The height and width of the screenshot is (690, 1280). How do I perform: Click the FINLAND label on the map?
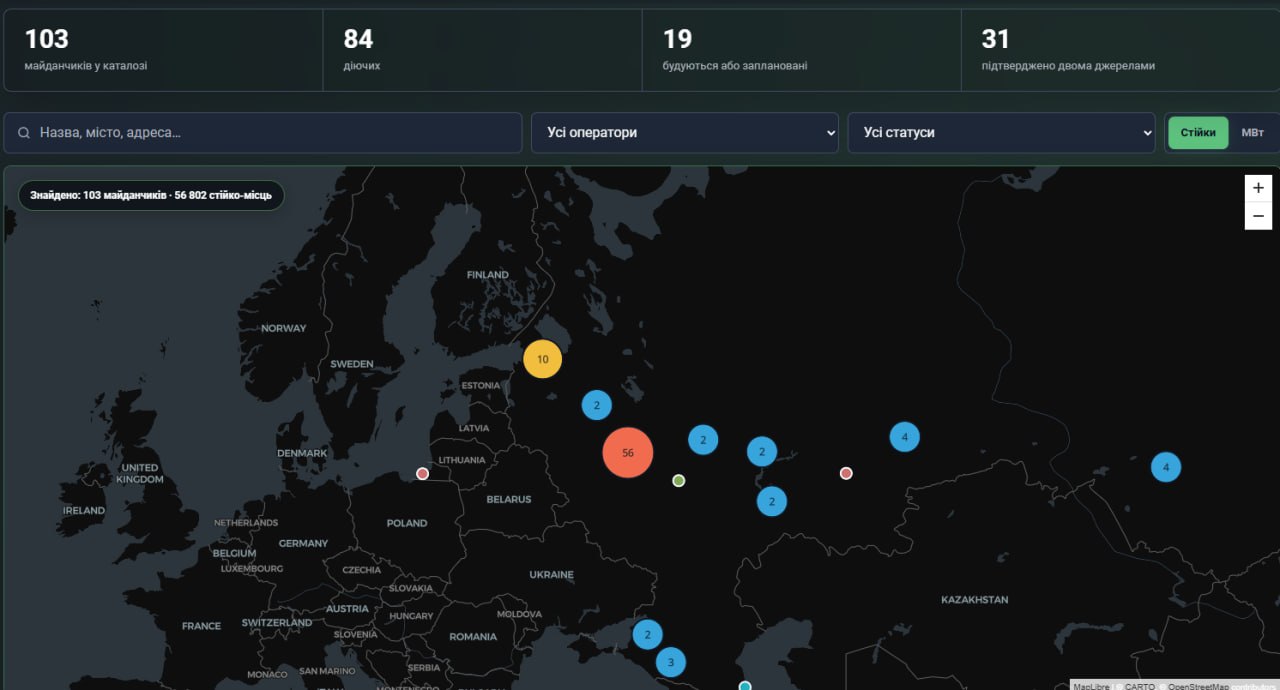(x=488, y=275)
